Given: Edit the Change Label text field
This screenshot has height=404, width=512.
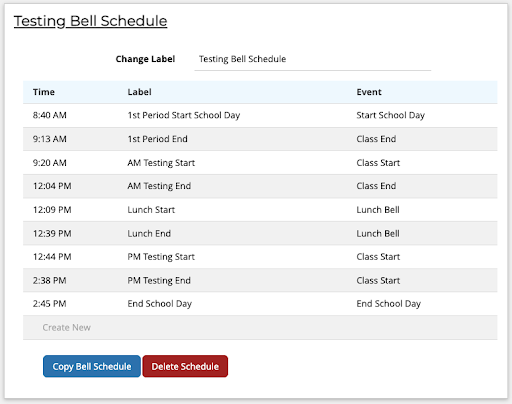Looking at the screenshot, I should (x=313, y=59).
